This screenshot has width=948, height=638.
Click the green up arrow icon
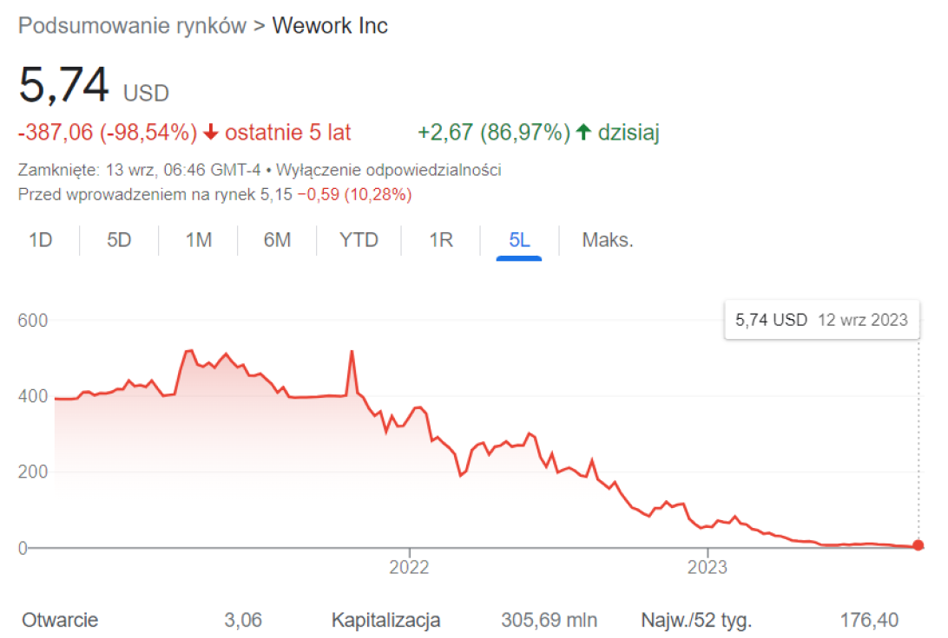pos(583,132)
